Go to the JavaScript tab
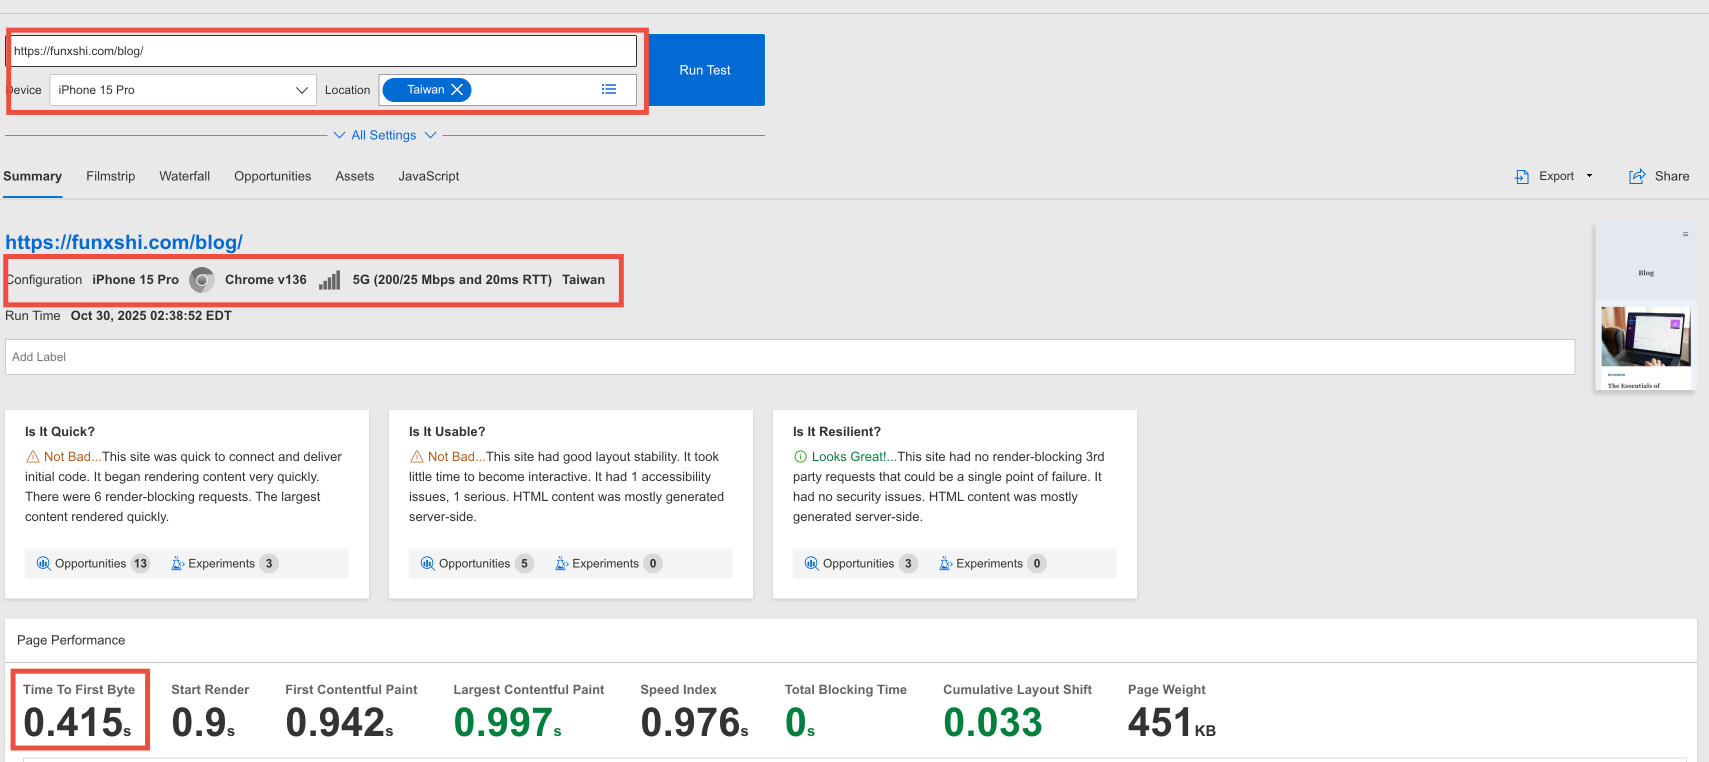 pos(429,176)
